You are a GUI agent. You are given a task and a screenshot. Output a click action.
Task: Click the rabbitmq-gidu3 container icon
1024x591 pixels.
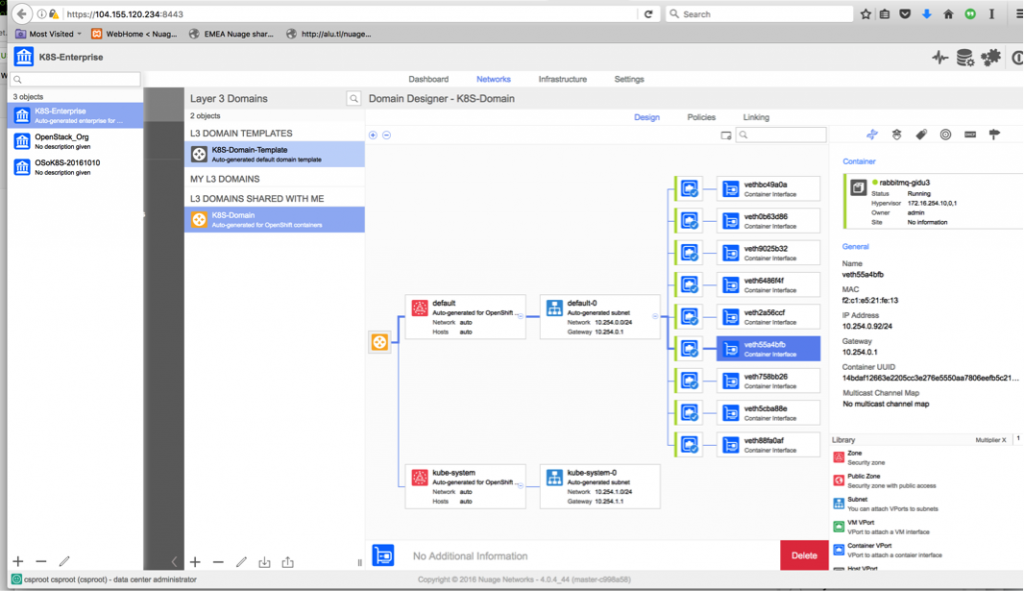pyautogui.click(x=858, y=188)
